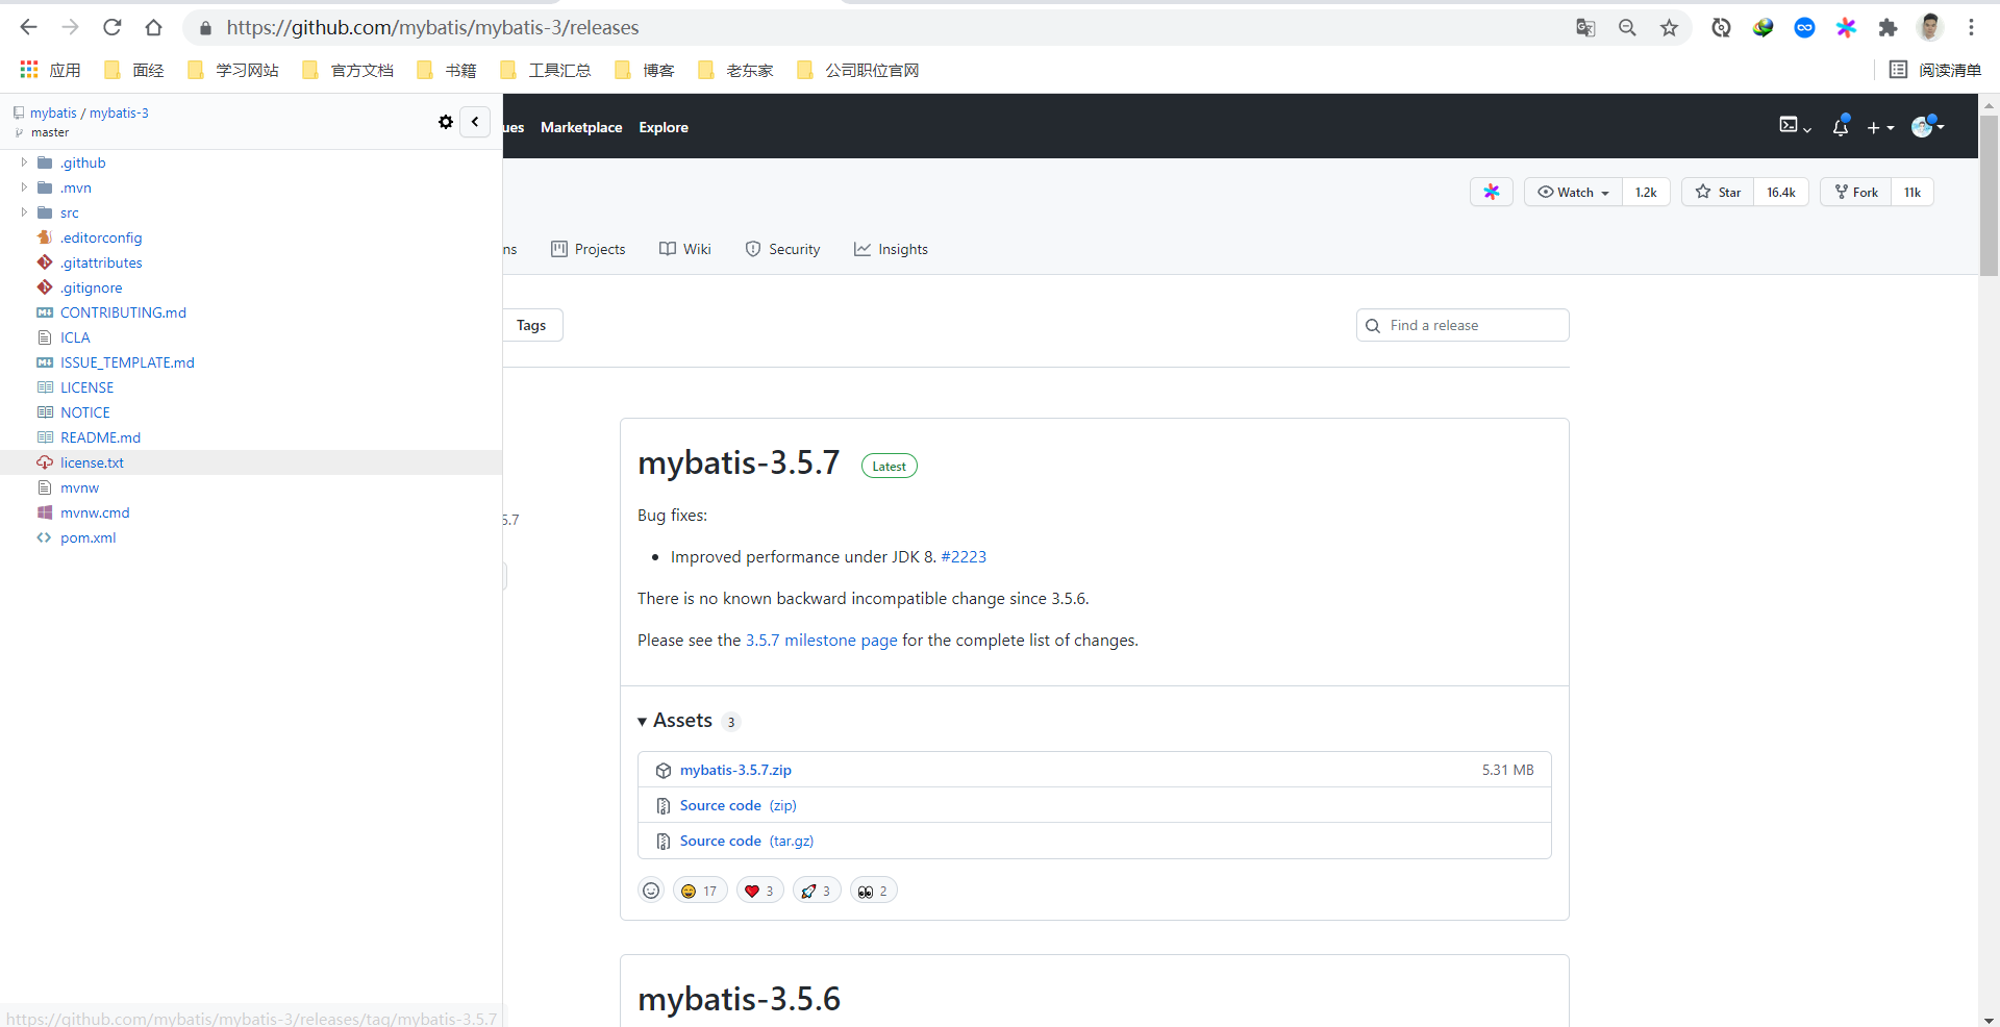
Task: Toggle the heart reaction with 3 votes
Action: [x=760, y=890]
